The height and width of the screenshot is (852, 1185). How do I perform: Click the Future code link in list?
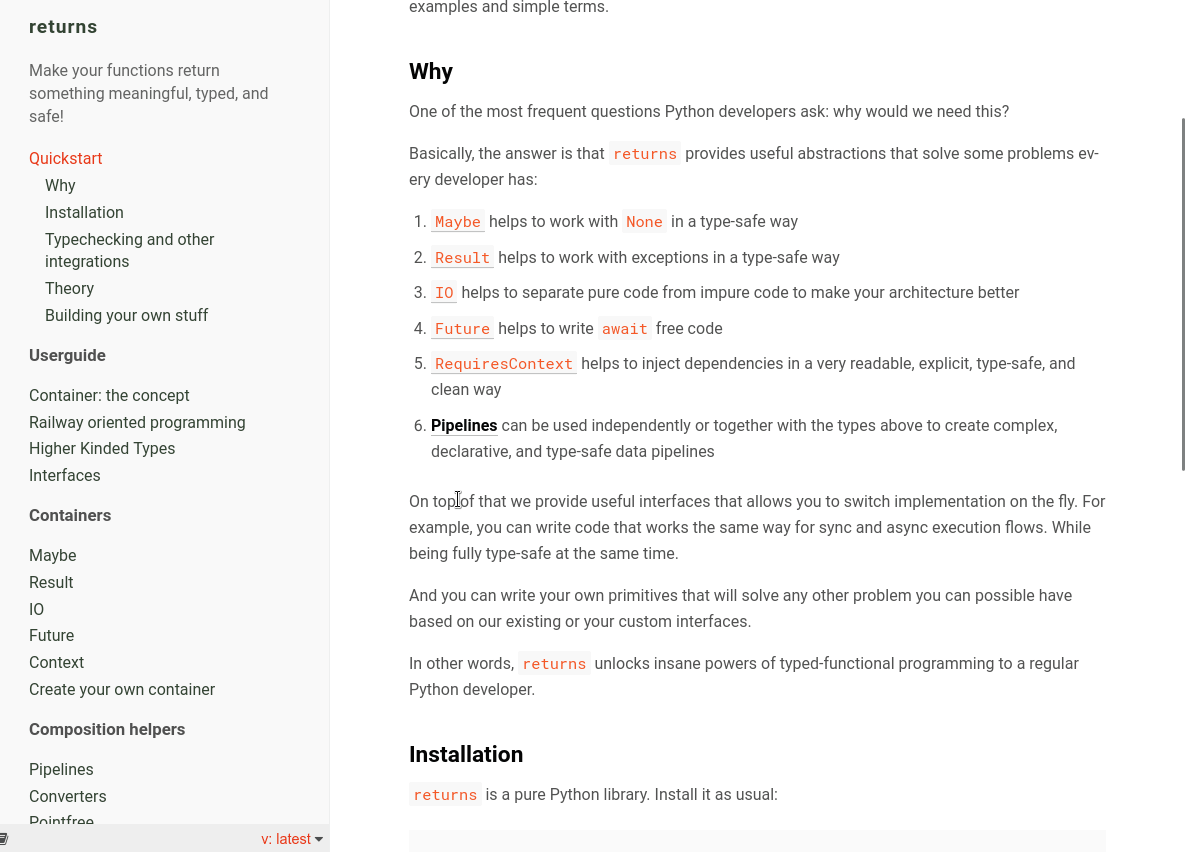(x=463, y=329)
